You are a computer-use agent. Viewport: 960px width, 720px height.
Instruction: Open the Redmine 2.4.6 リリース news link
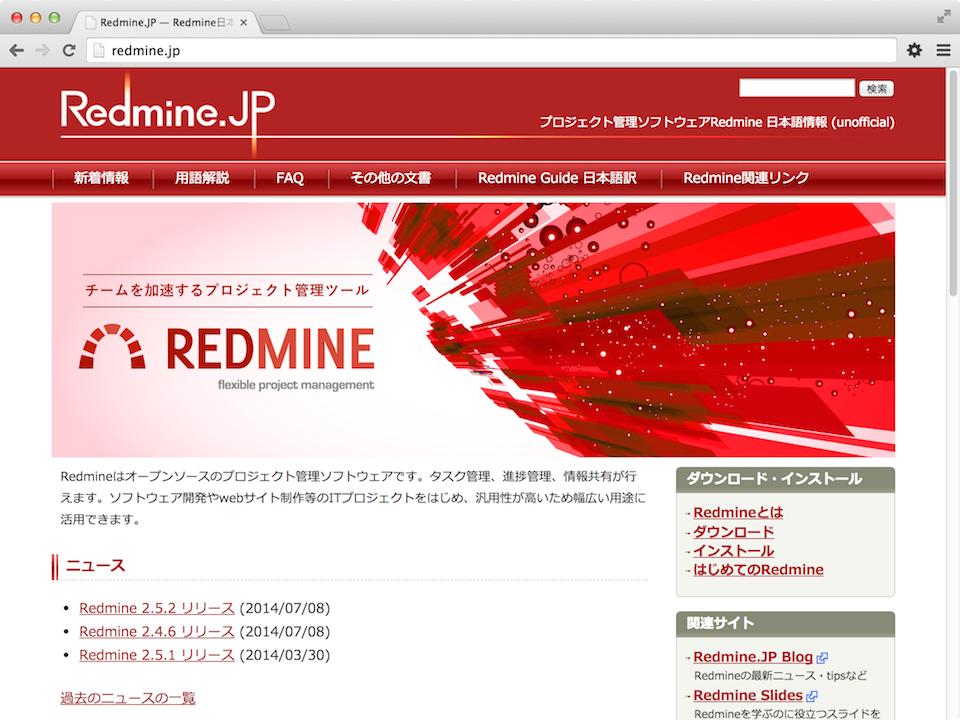pyautogui.click(x=157, y=631)
